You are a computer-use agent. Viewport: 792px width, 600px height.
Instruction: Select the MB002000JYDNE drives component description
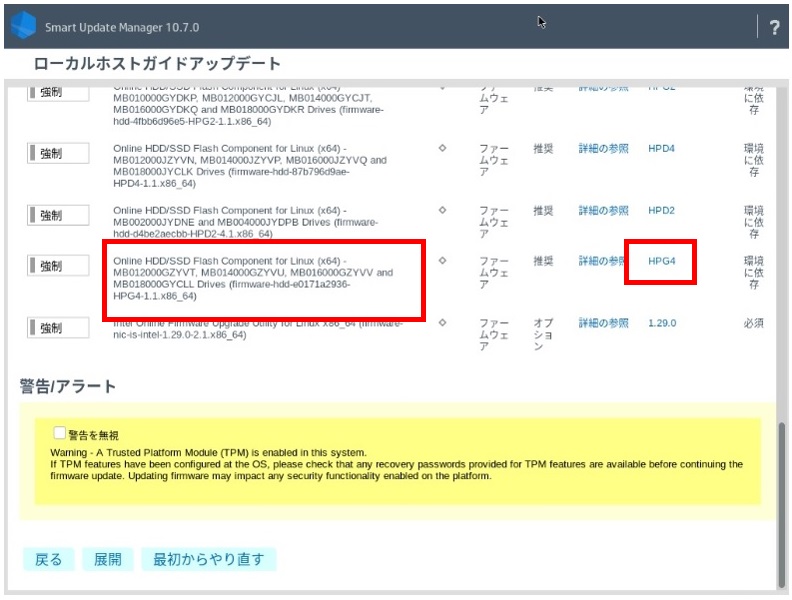click(245, 222)
